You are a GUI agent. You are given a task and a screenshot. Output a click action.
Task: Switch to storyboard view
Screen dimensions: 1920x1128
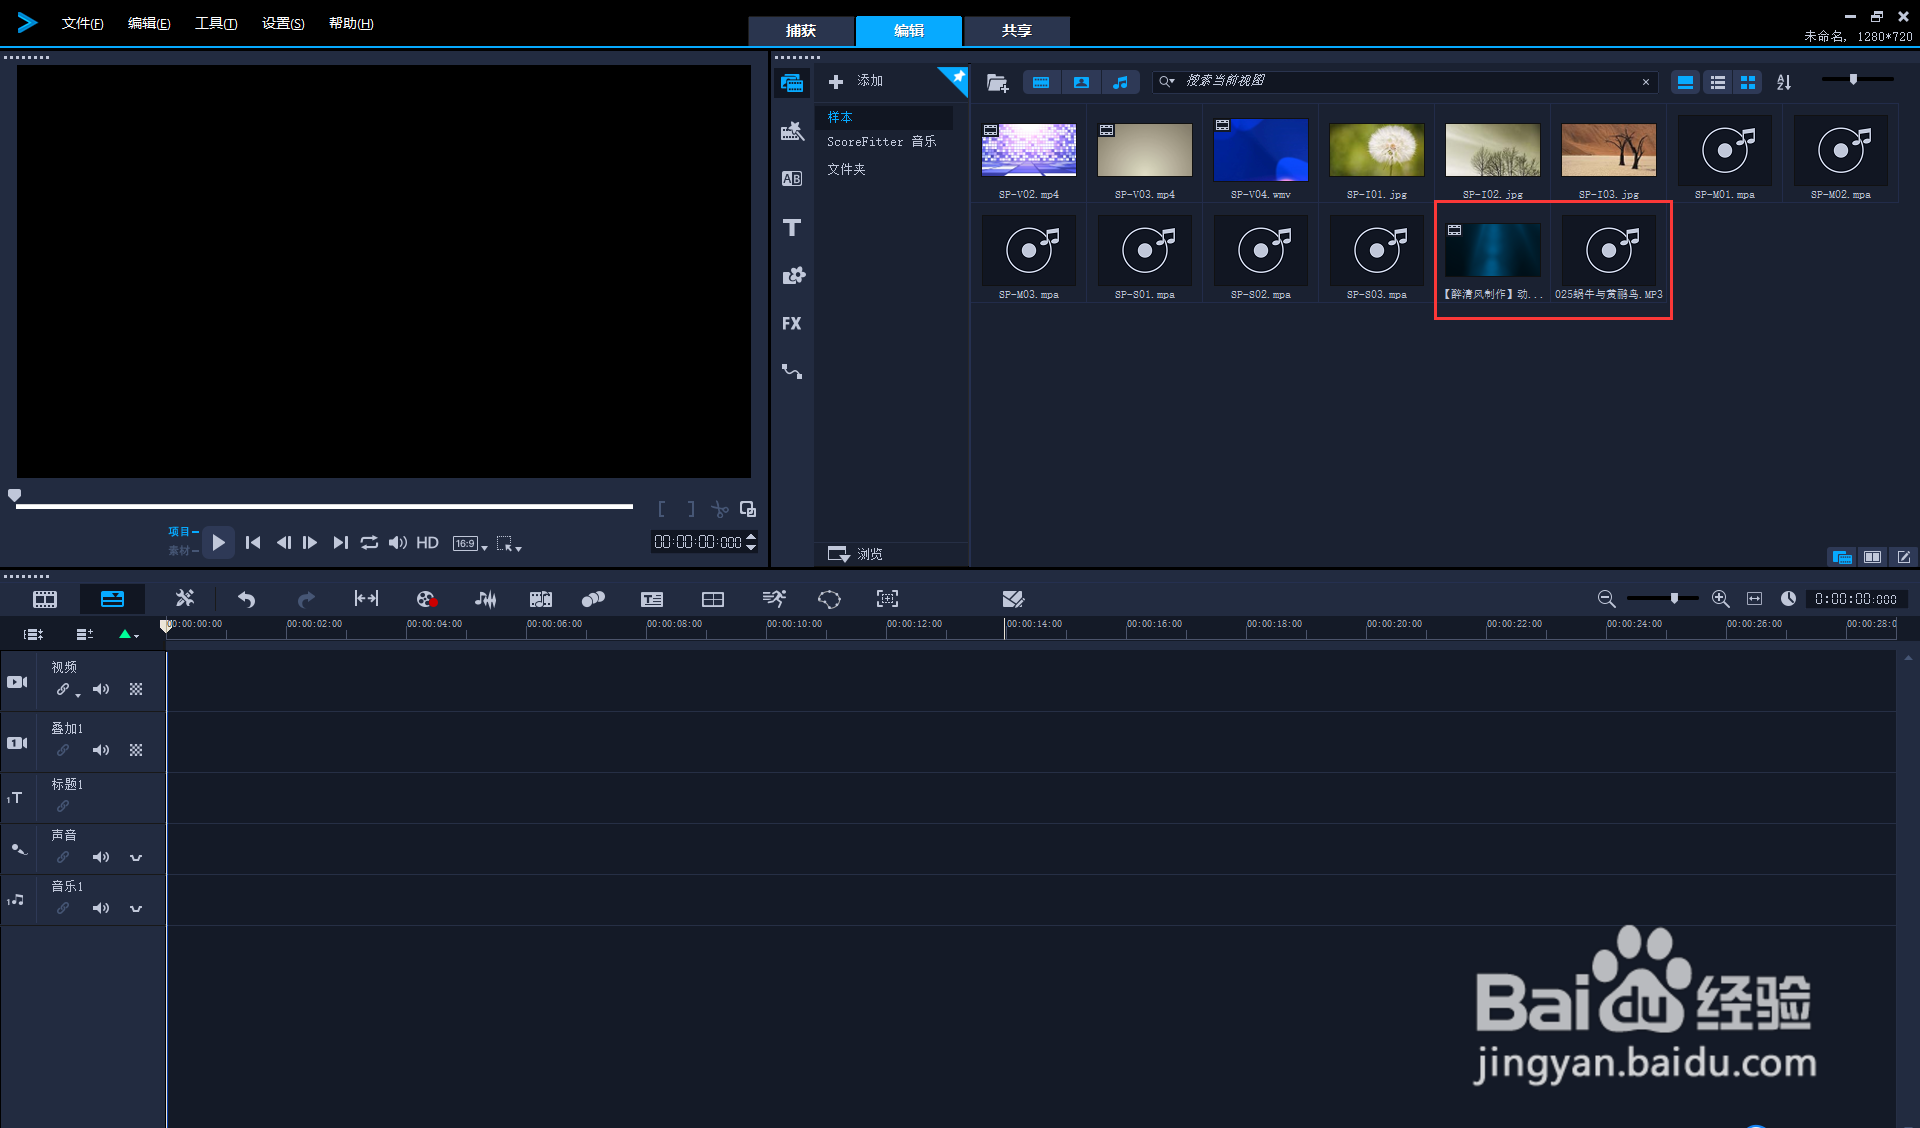tap(45, 599)
